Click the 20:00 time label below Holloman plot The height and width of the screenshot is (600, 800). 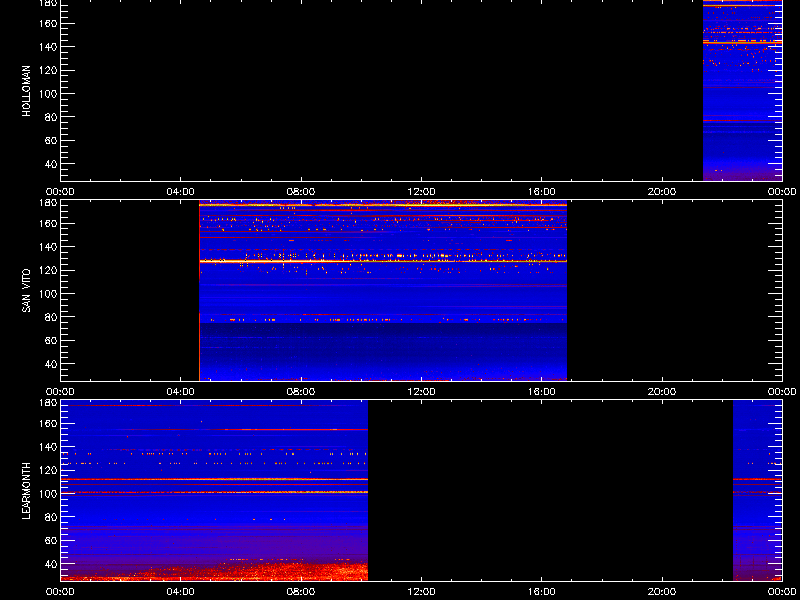coord(662,192)
